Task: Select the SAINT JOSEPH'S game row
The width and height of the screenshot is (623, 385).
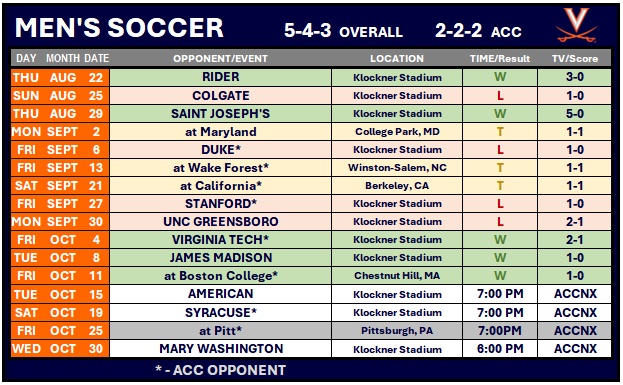Action: click(x=311, y=114)
